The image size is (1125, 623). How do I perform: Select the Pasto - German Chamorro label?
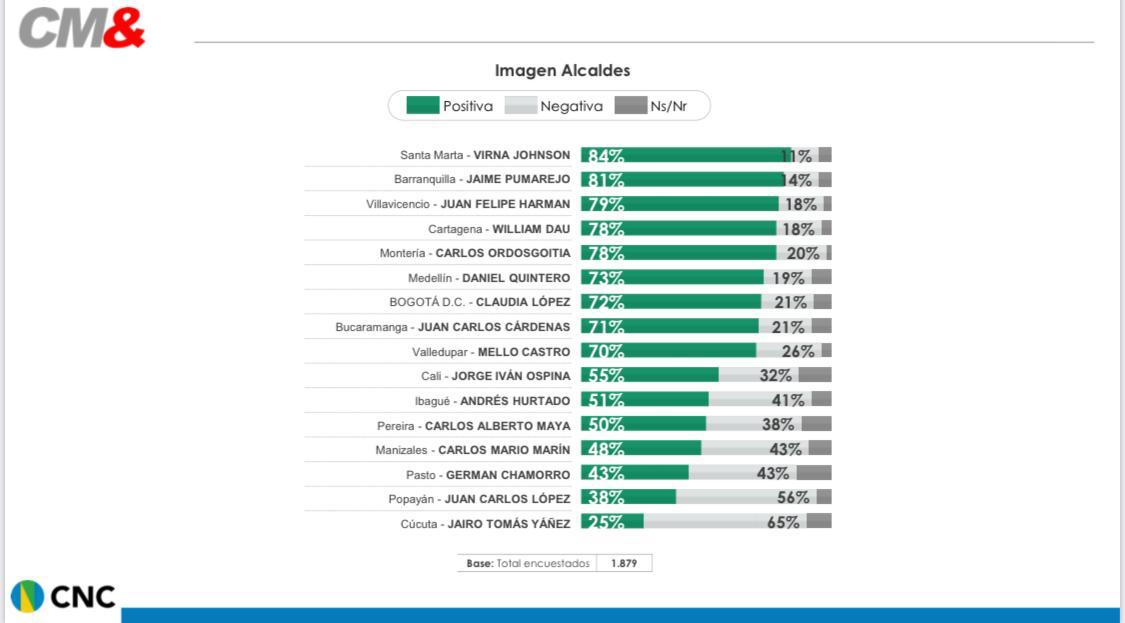488,475
